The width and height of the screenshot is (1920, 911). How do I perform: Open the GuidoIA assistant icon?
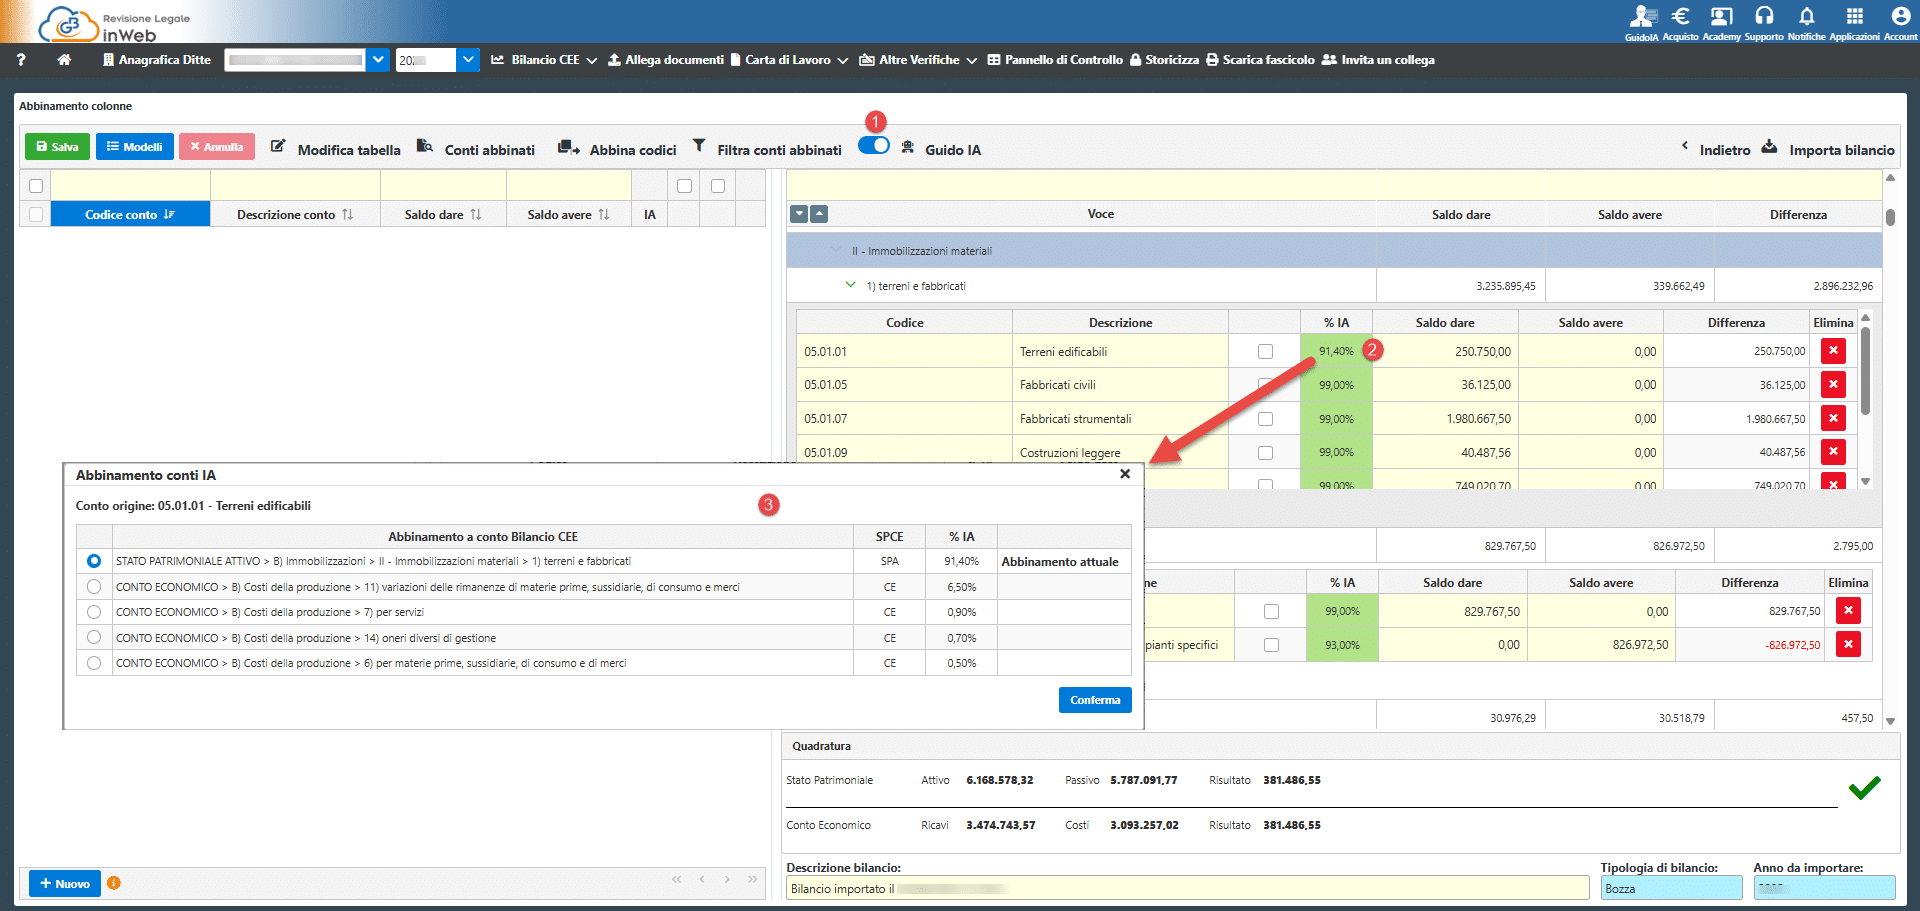[1641, 16]
